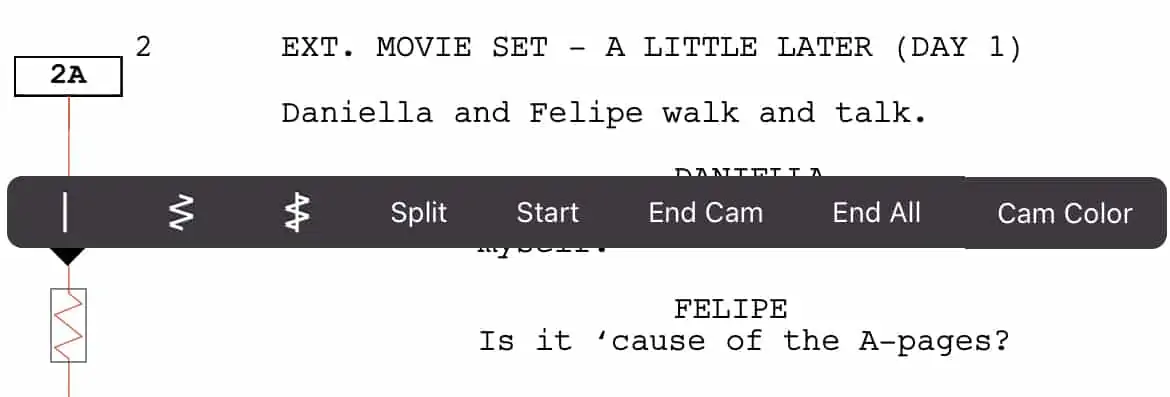Select the EXT. MOVIE SET scene heading
1170x397 pixels.
click(x=651, y=48)
